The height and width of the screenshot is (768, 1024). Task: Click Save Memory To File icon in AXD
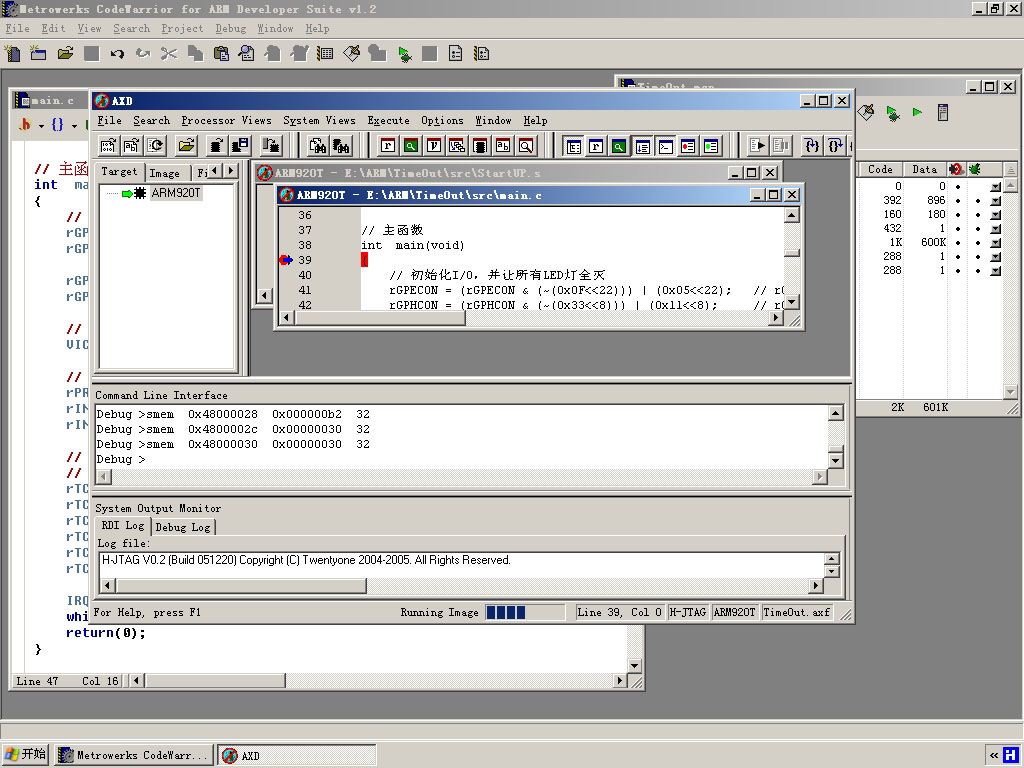click(x=240, y=145)
